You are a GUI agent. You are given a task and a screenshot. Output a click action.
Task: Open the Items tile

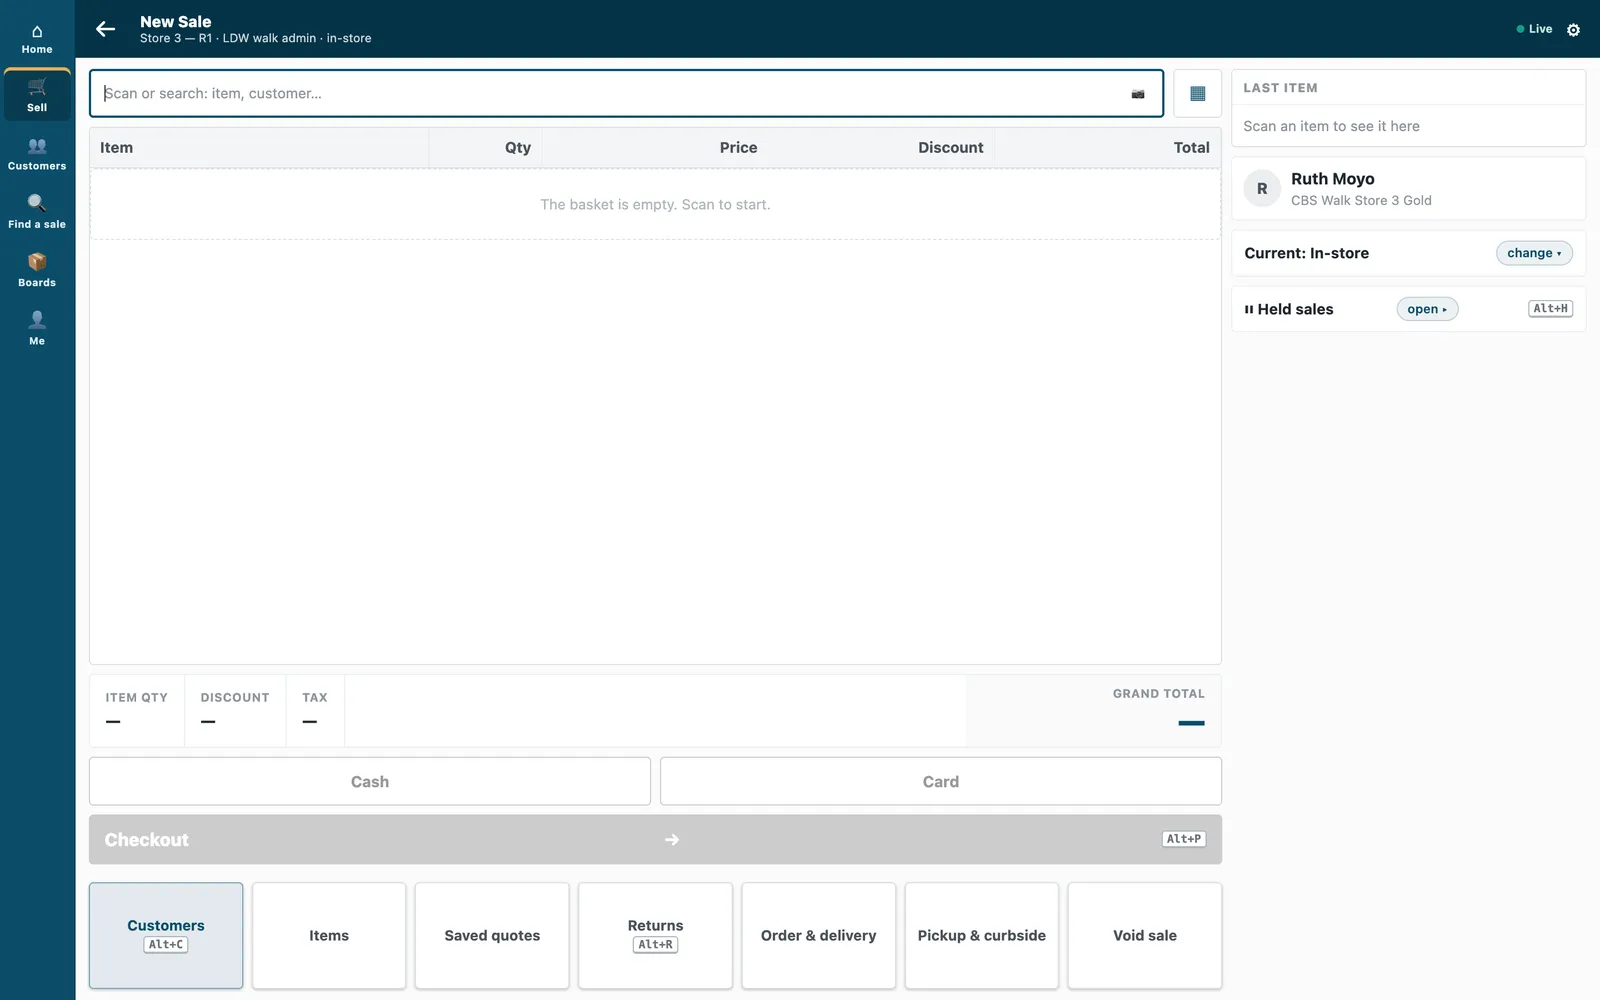coord(329,935)
